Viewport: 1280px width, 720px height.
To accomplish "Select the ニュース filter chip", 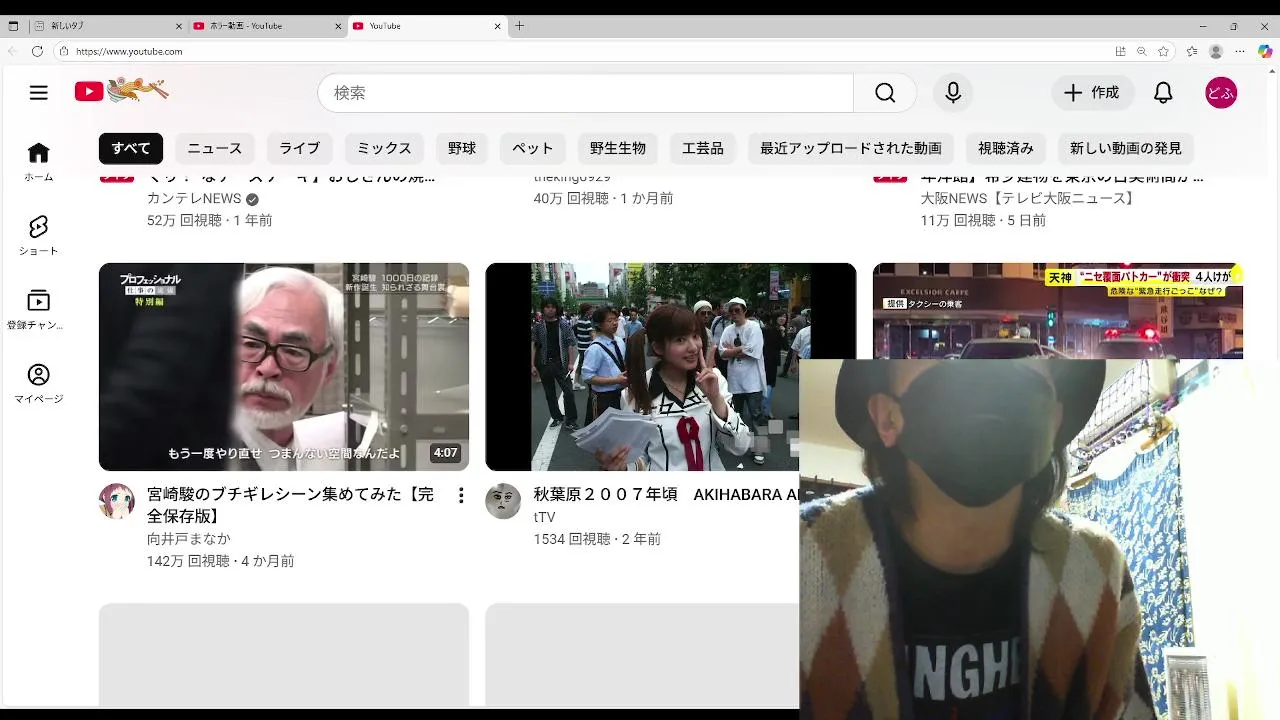I will pos(215,148).
